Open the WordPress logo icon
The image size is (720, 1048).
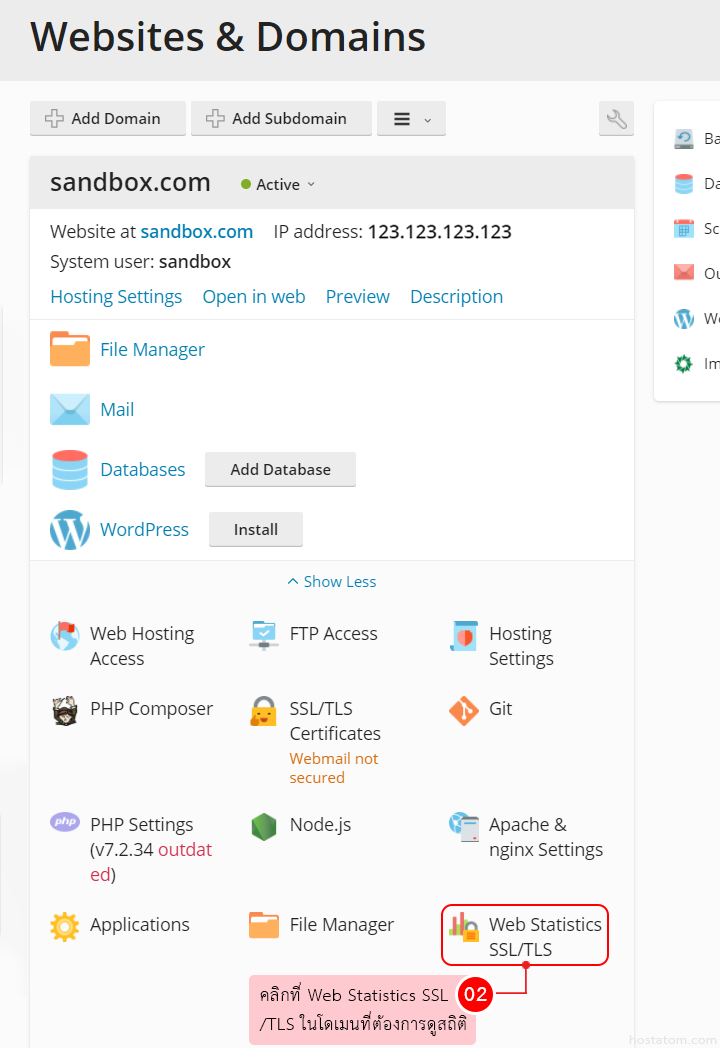coord(70,530)
